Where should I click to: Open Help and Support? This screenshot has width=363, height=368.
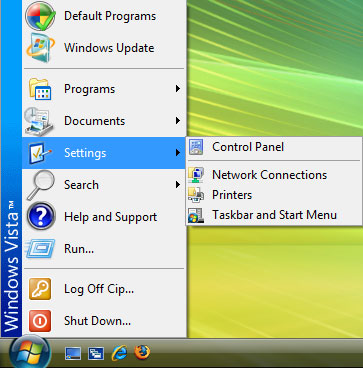[104, 217]
